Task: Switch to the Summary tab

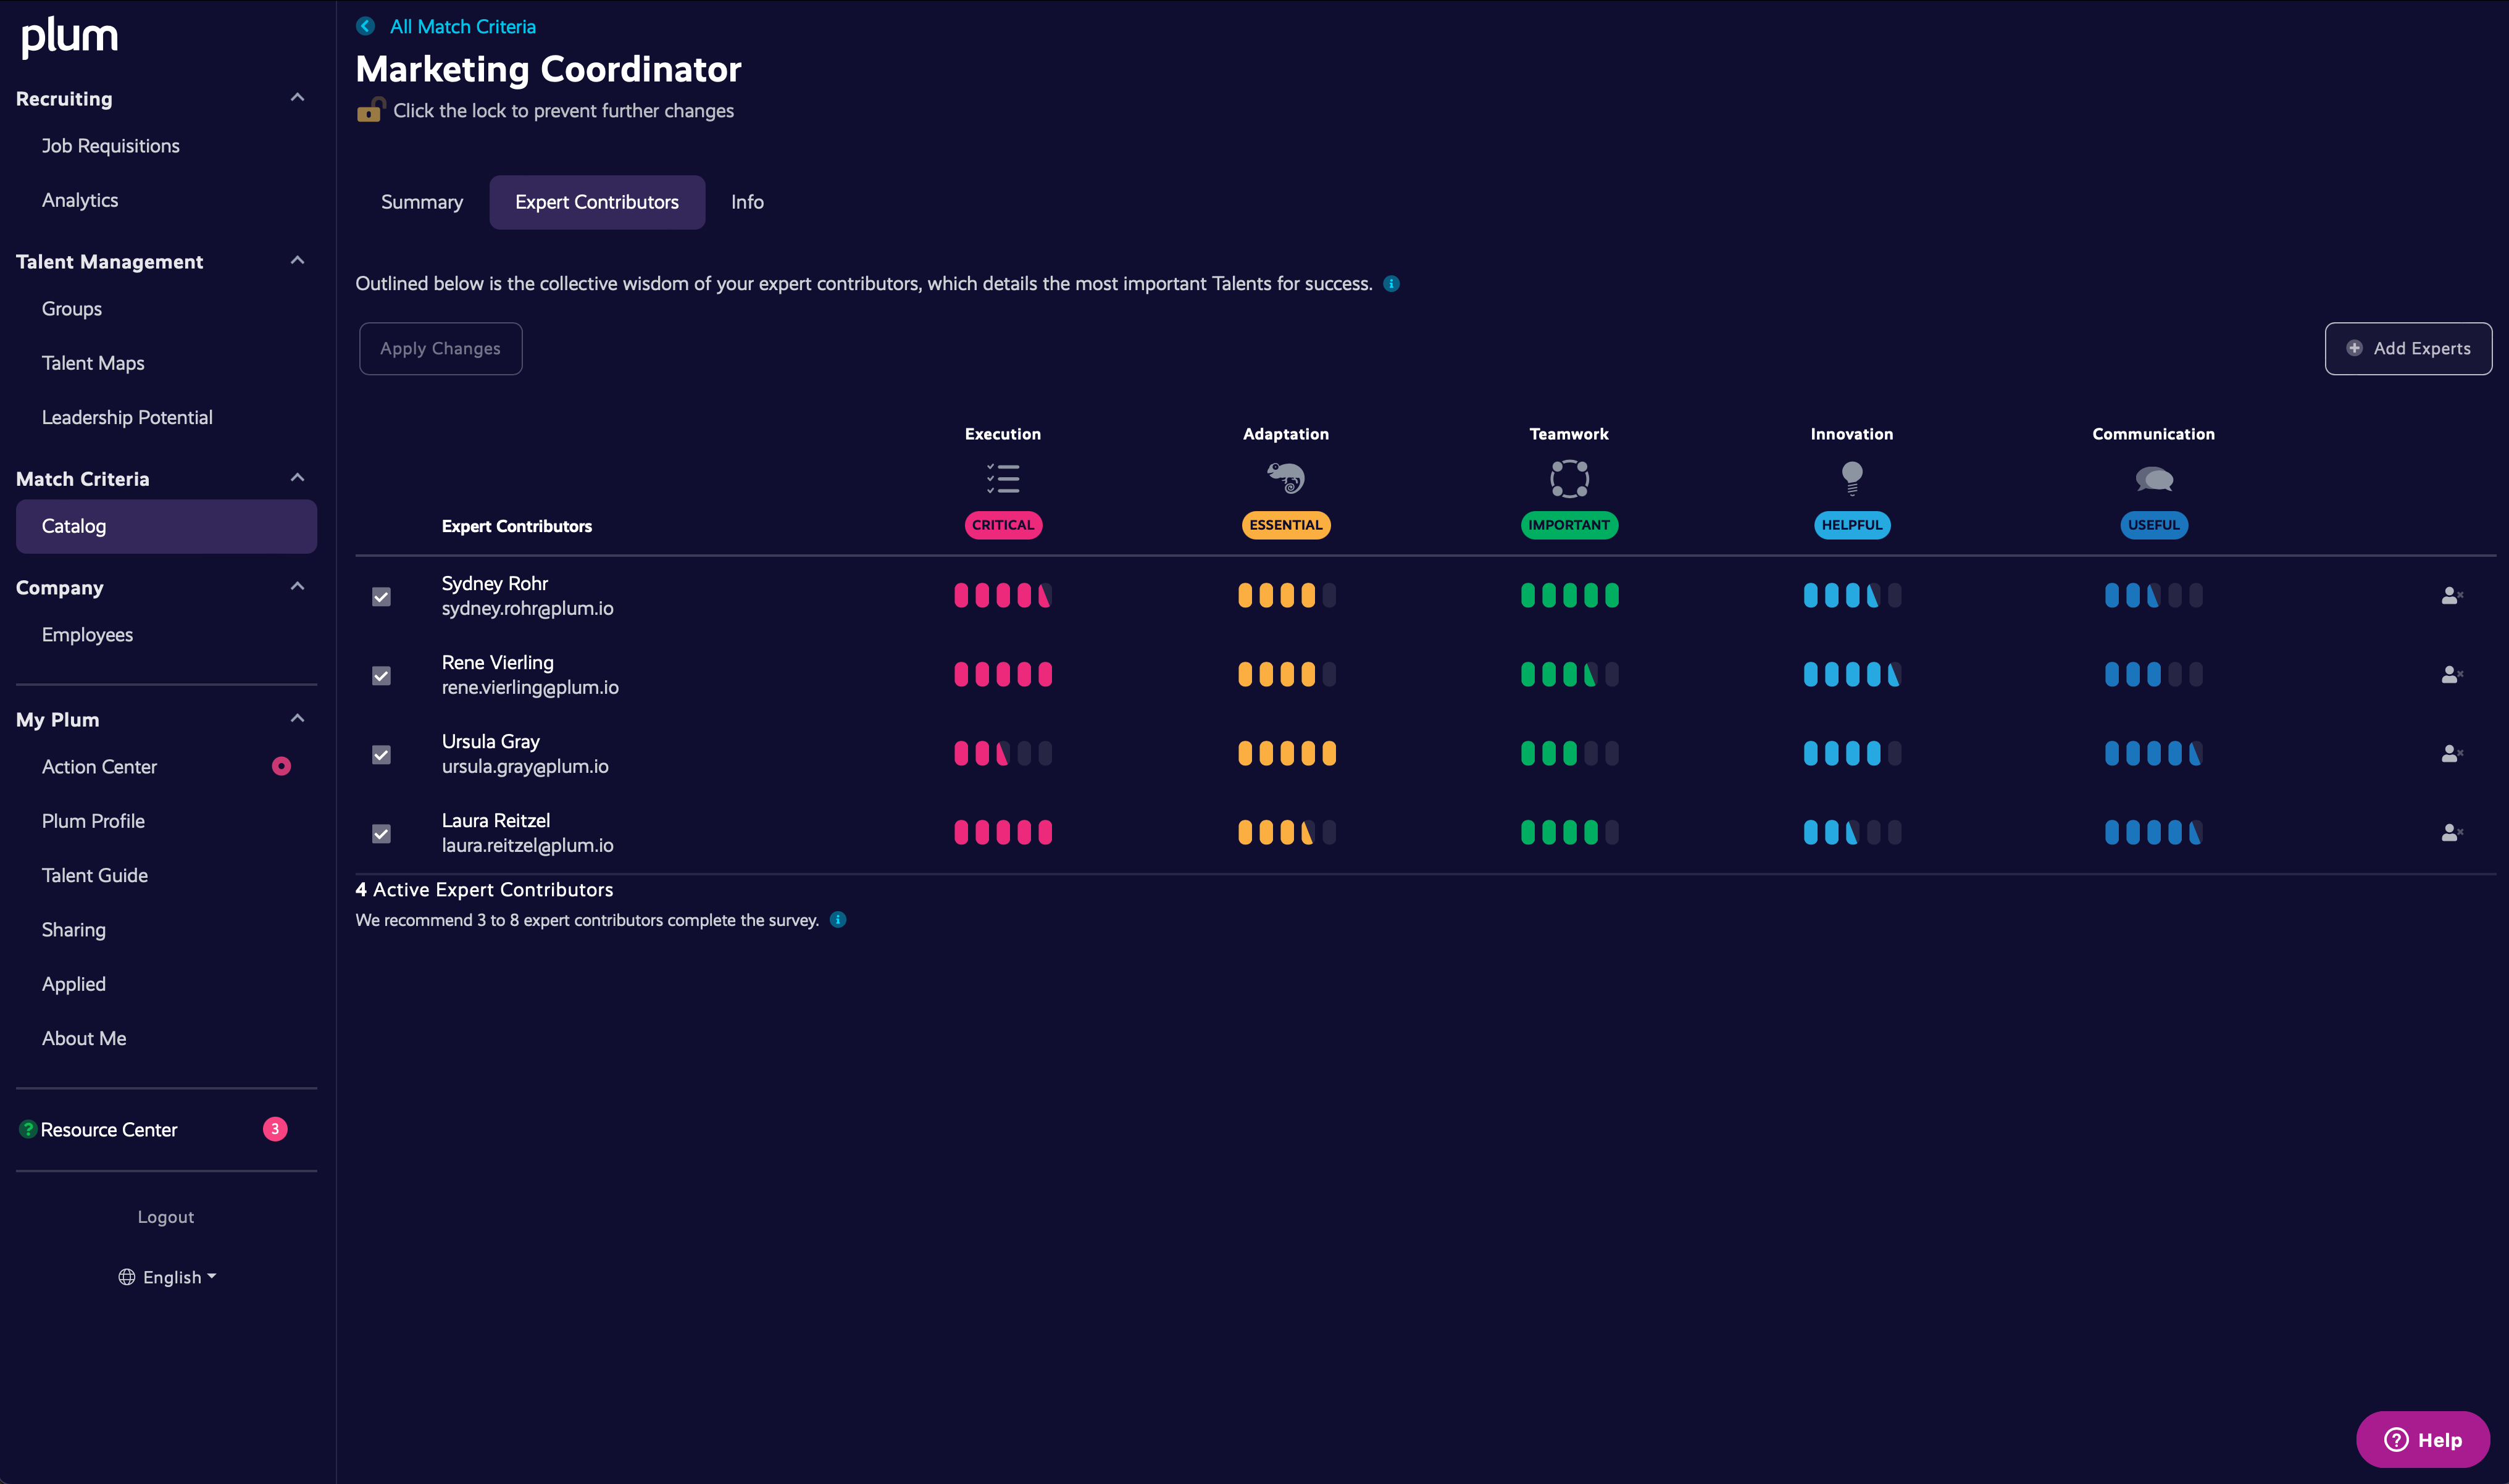Action: point(421,202)
